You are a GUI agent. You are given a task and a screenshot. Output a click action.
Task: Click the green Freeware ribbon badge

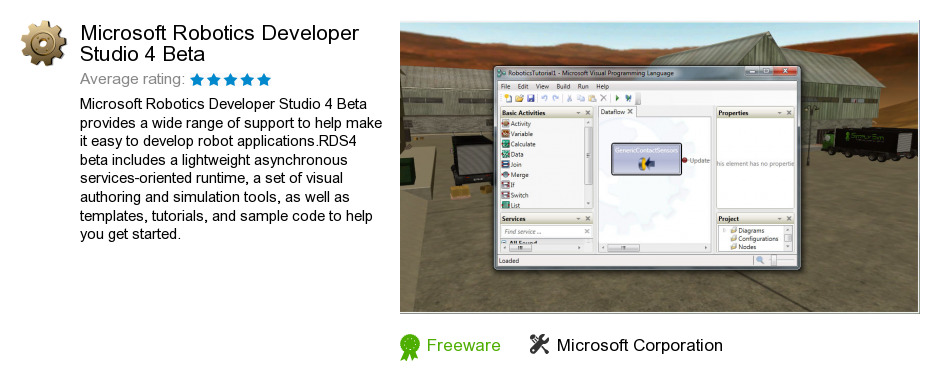(x=409, y=347)
